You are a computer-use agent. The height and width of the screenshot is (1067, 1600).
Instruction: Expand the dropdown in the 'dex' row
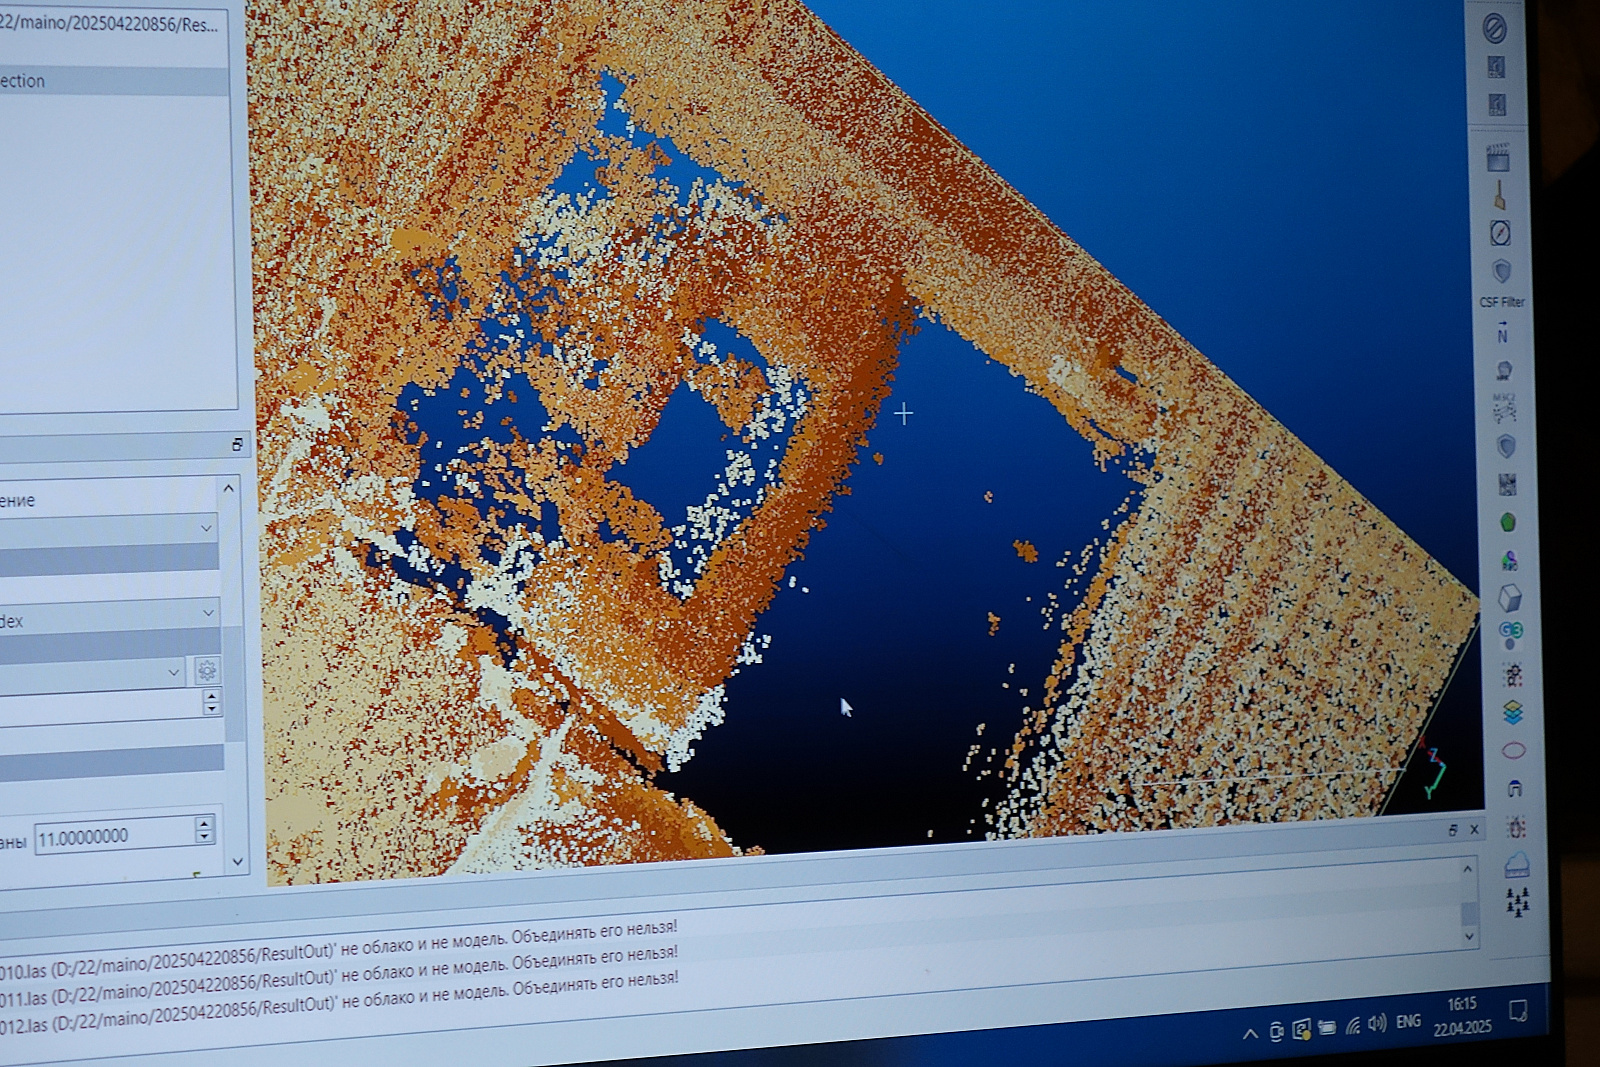point(208,612)
